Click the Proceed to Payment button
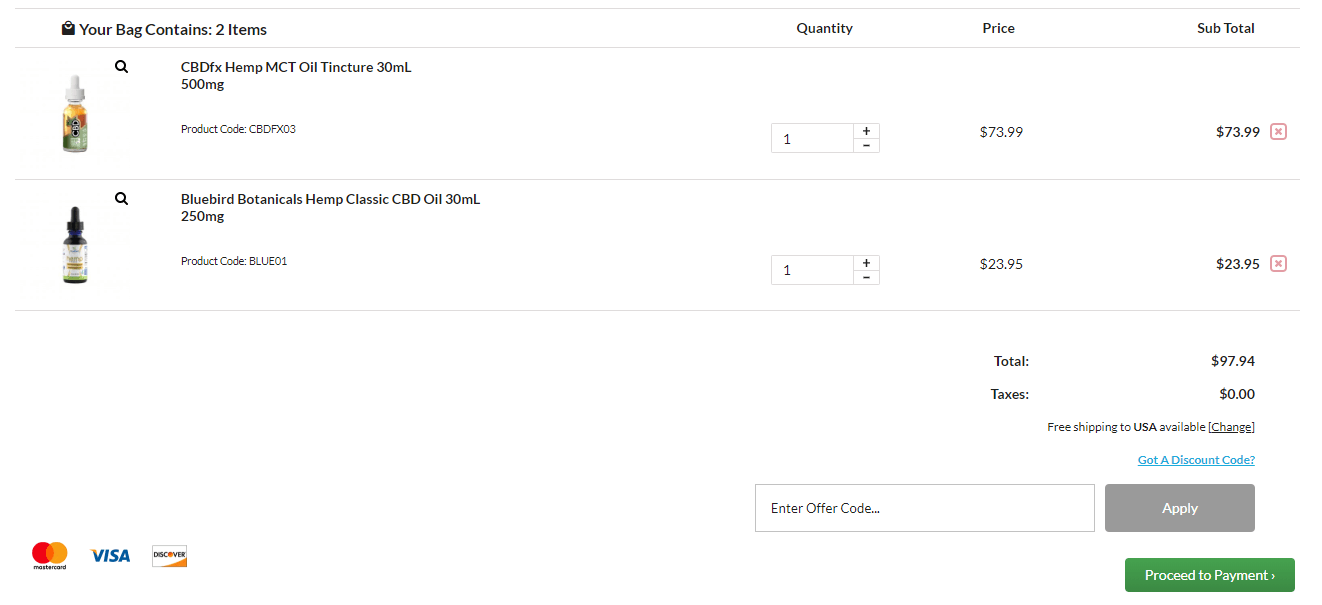Image resolution: width=1322 pixels, height=605 pixels. [x=1210, y=575]
